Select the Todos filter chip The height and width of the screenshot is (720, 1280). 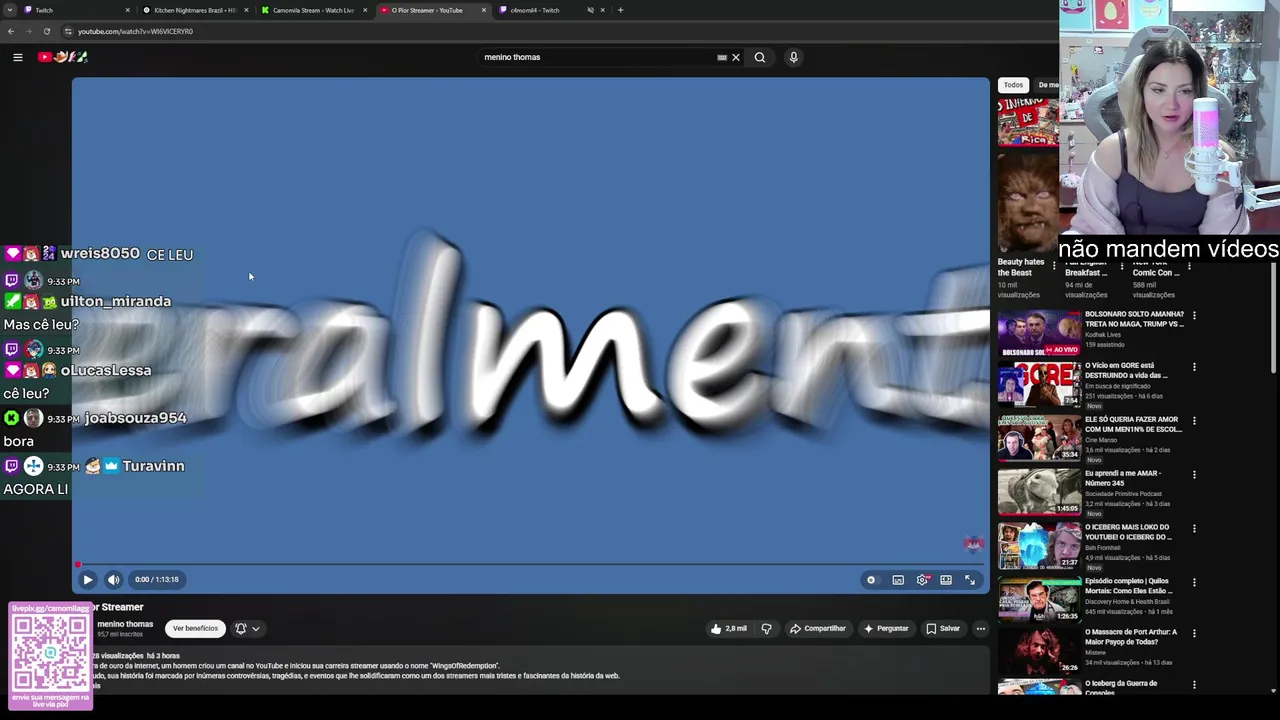(1013, 85)
